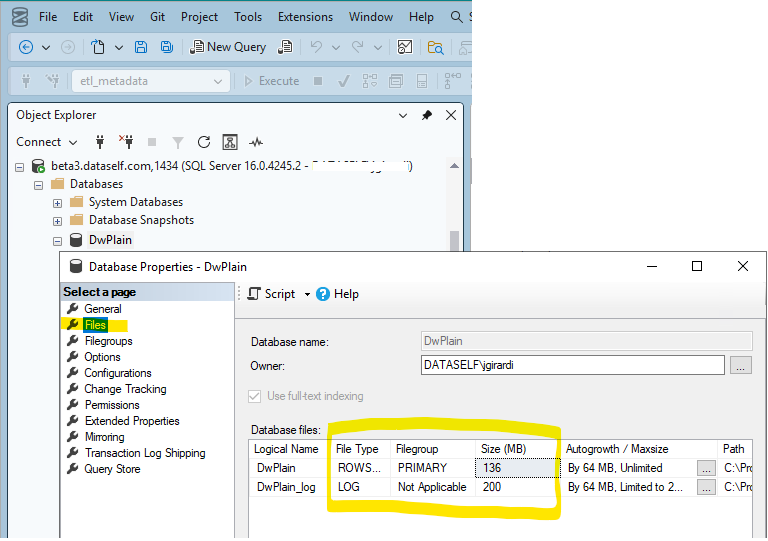The width and height of the screenshot is (768, 541).
Task: Select System Databases tree item
Action: click(136, 202)
